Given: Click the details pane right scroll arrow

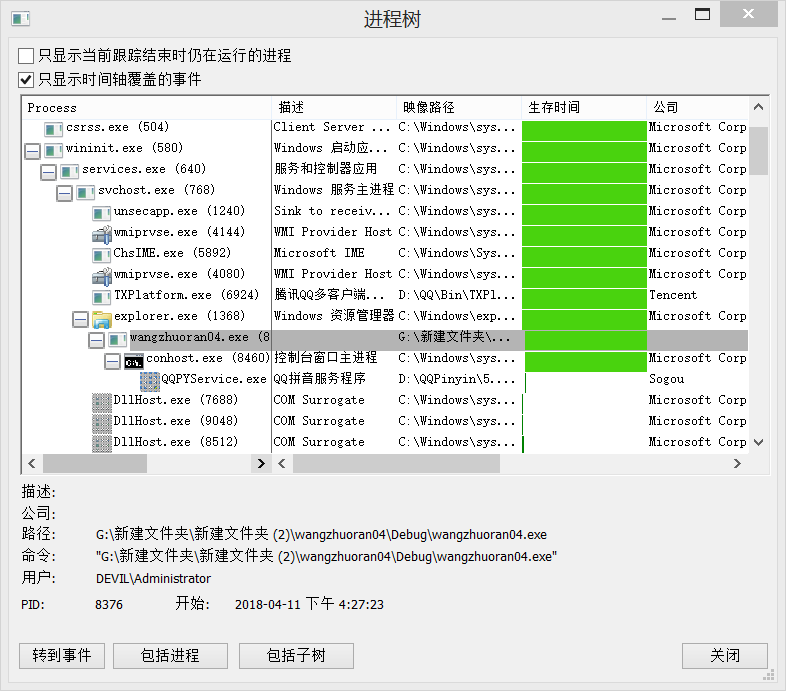Looking at the screenshot, I should 737,463.
